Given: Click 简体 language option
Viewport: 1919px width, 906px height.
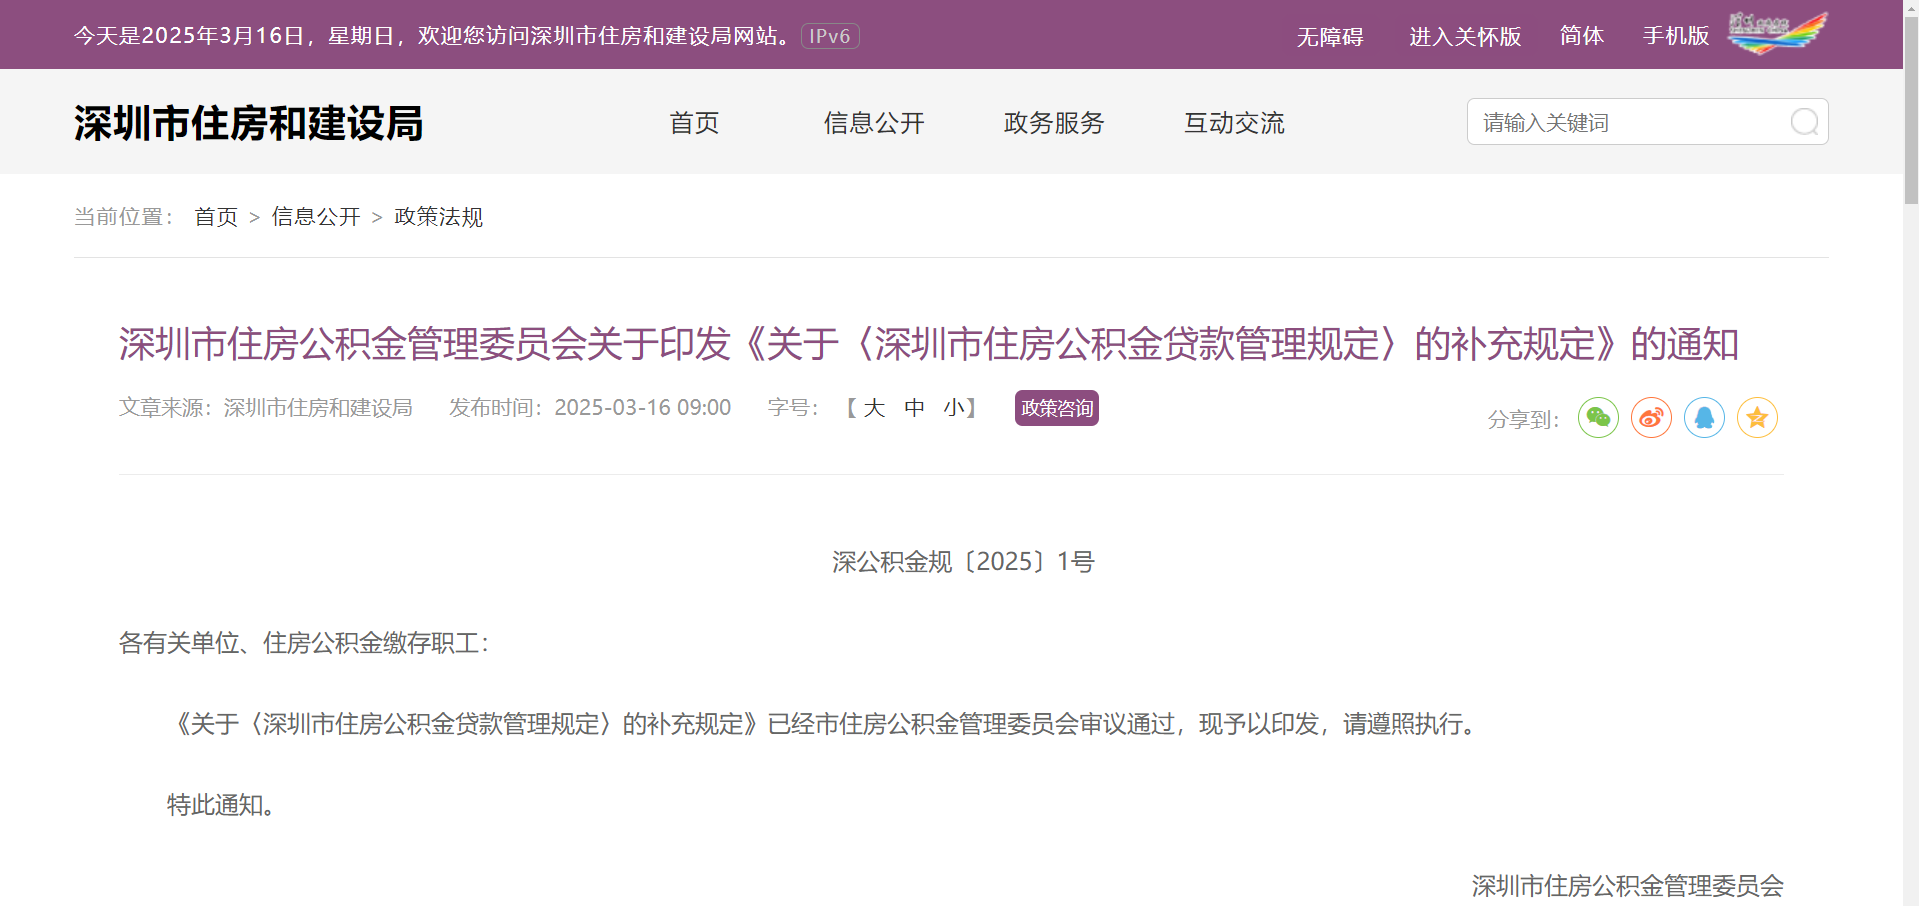Looking at the screenshot, I should click(x=1582, y=36).
